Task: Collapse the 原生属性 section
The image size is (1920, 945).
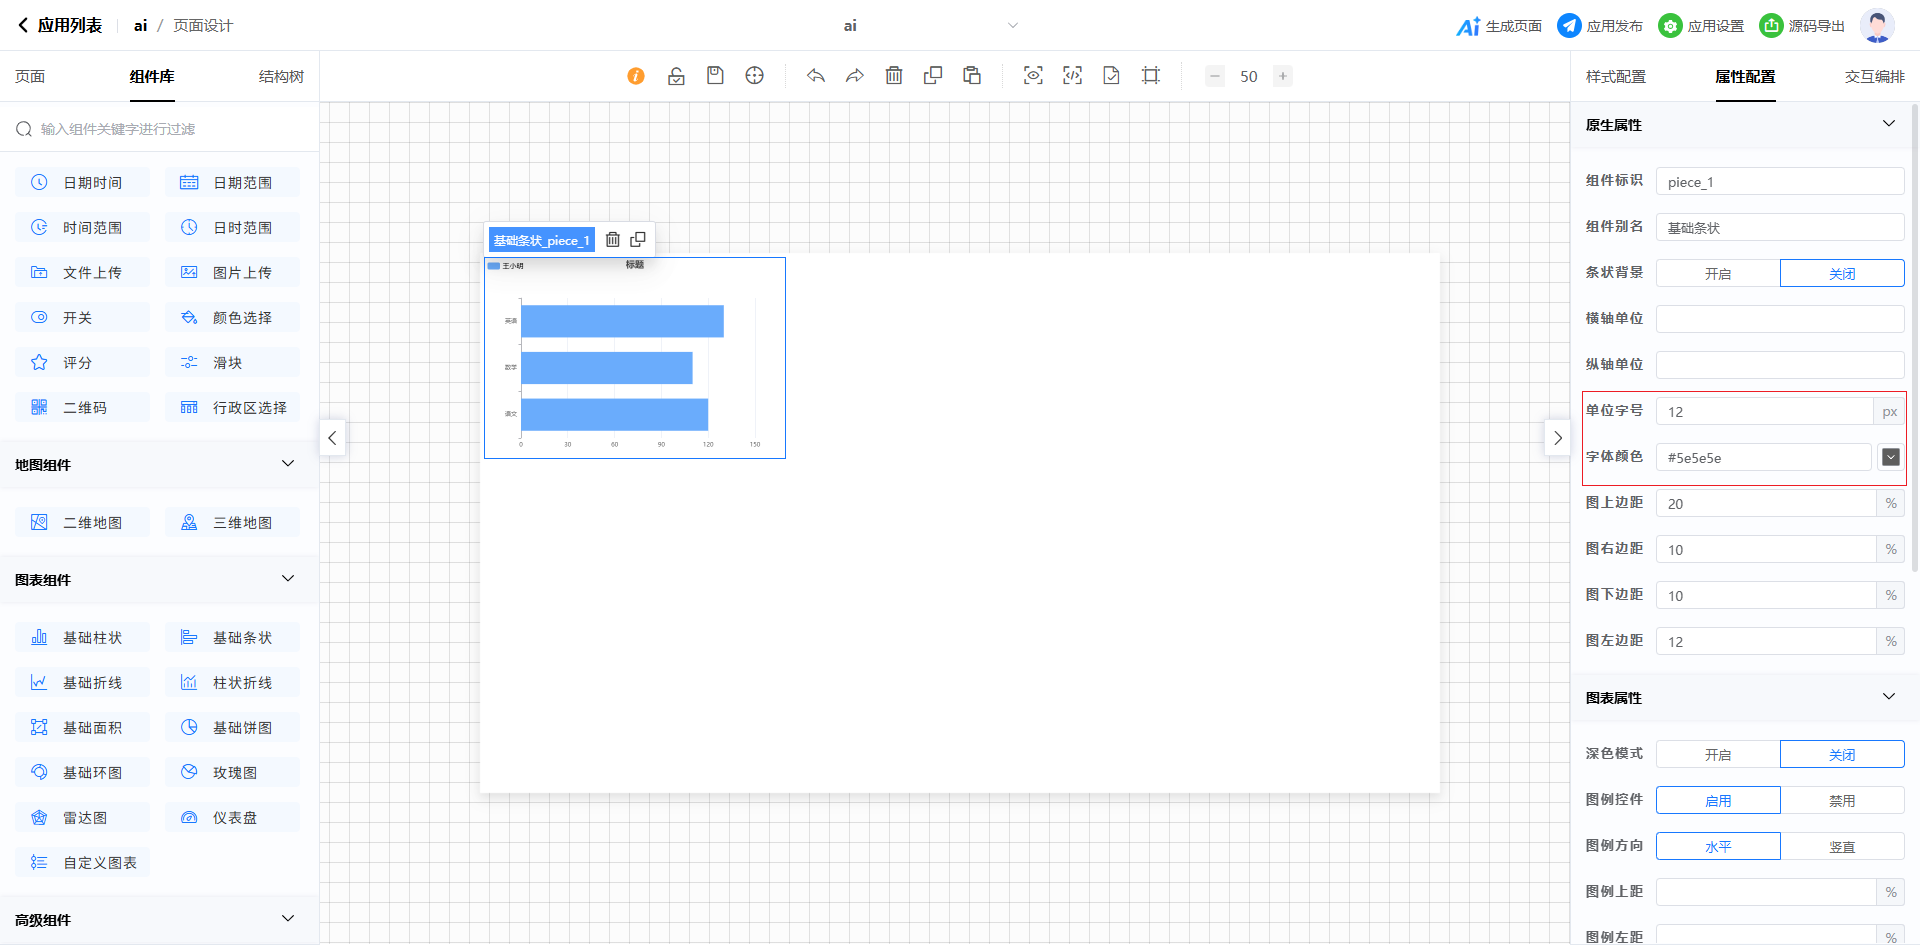Action: pos(1888,124)
